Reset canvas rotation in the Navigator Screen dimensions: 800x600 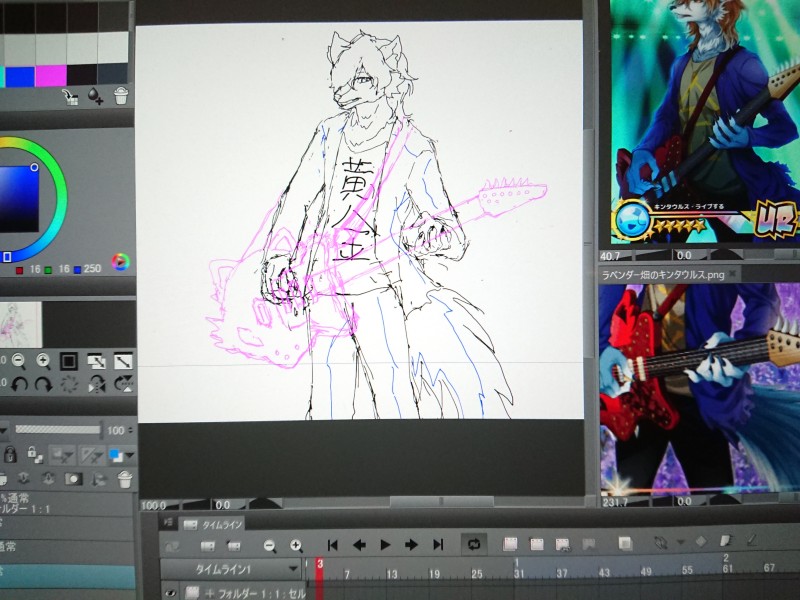[69, 384]
